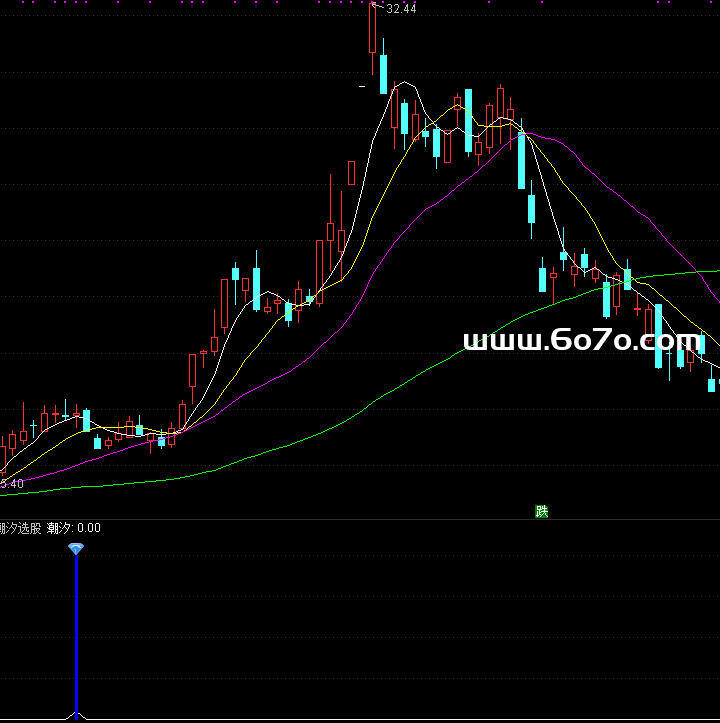Click the blue diamond signal marker
This screenshot has height=723, width=720.
point(76,549)
